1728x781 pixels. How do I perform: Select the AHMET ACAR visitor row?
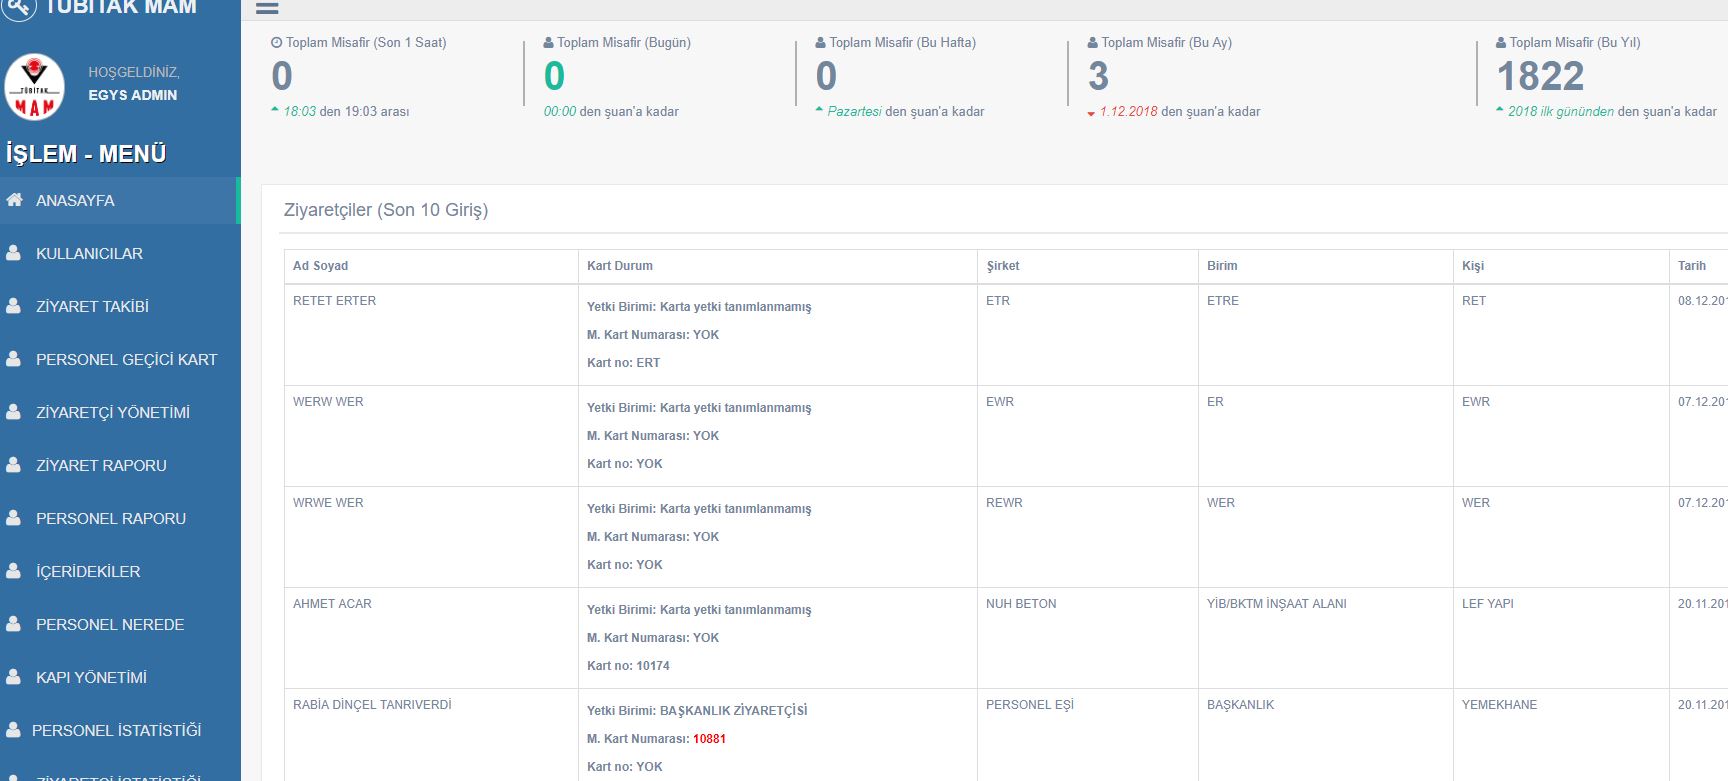[332, 604]
